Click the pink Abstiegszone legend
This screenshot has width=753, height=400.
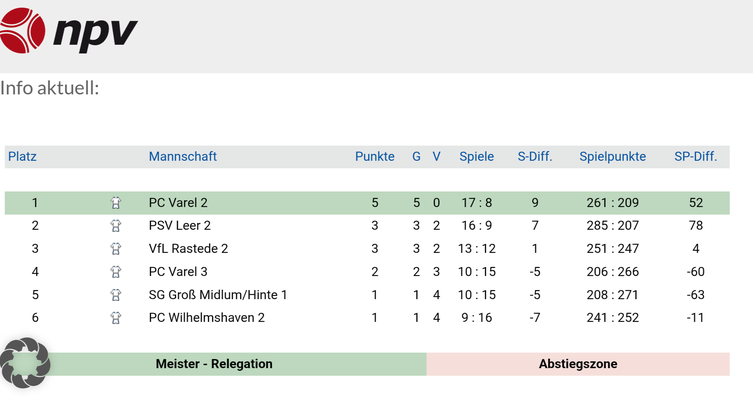point(578,364)
